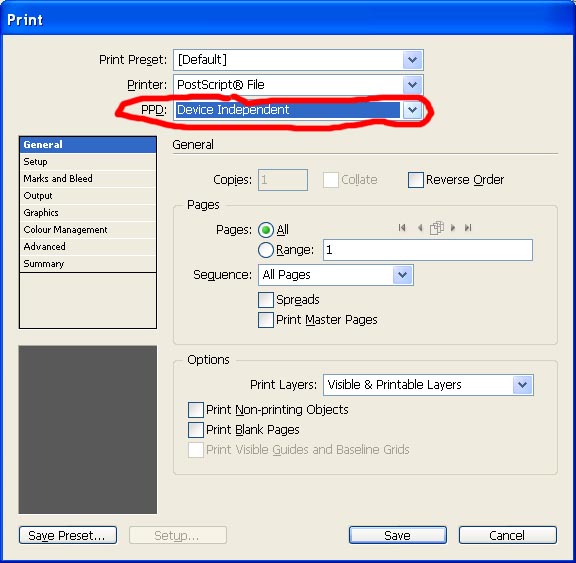Open the Colour Management panel

point(88,230)
